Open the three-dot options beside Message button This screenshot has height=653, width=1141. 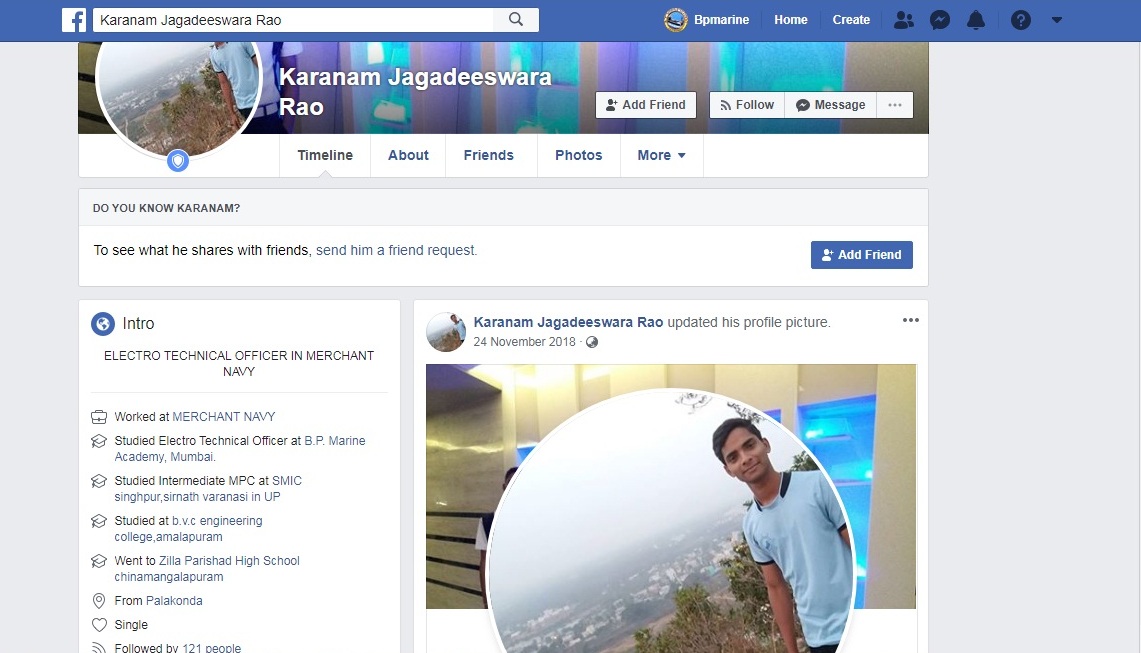click(895, 105)
